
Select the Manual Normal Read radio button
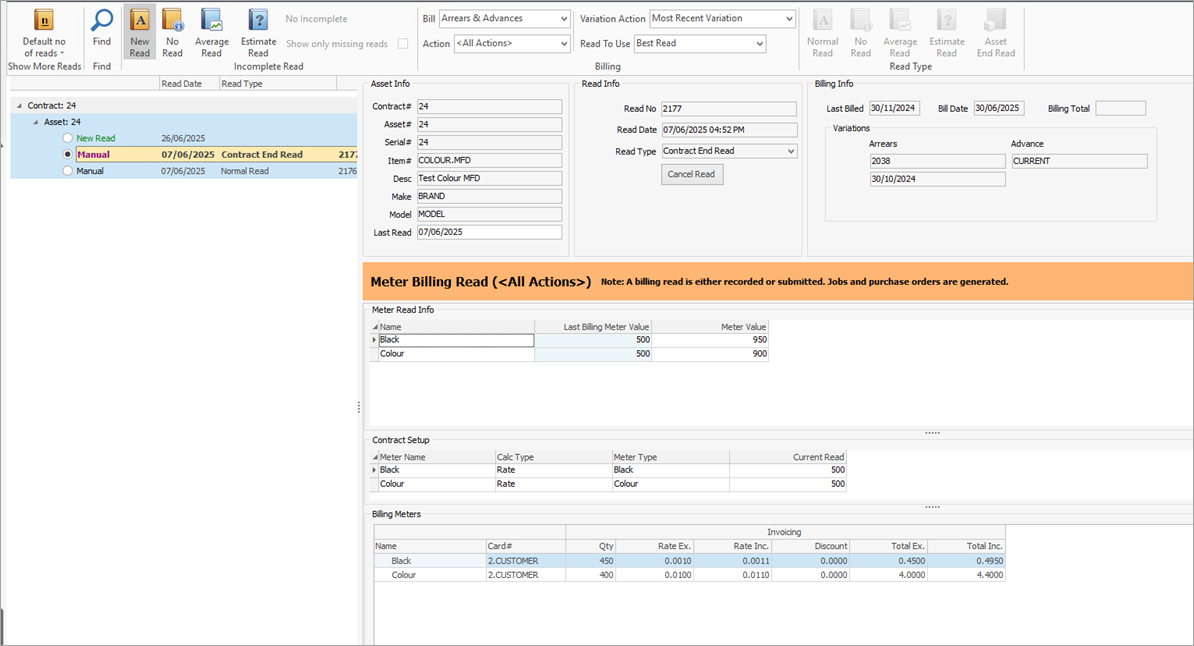pyautogui.click(x=67, y=171)
